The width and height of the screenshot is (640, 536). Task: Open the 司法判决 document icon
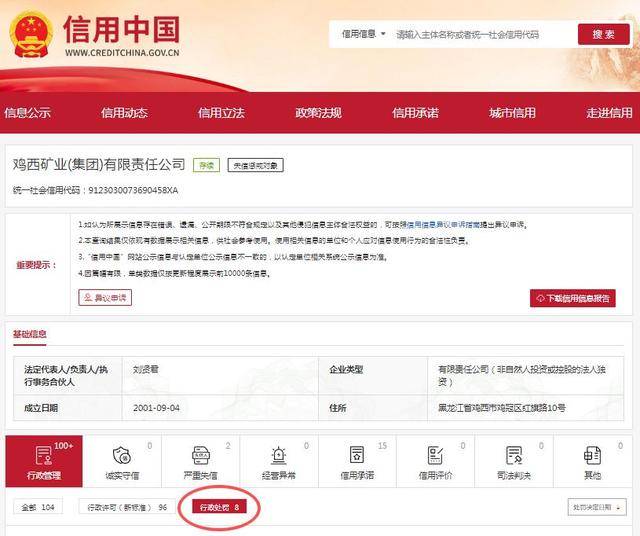513,455
